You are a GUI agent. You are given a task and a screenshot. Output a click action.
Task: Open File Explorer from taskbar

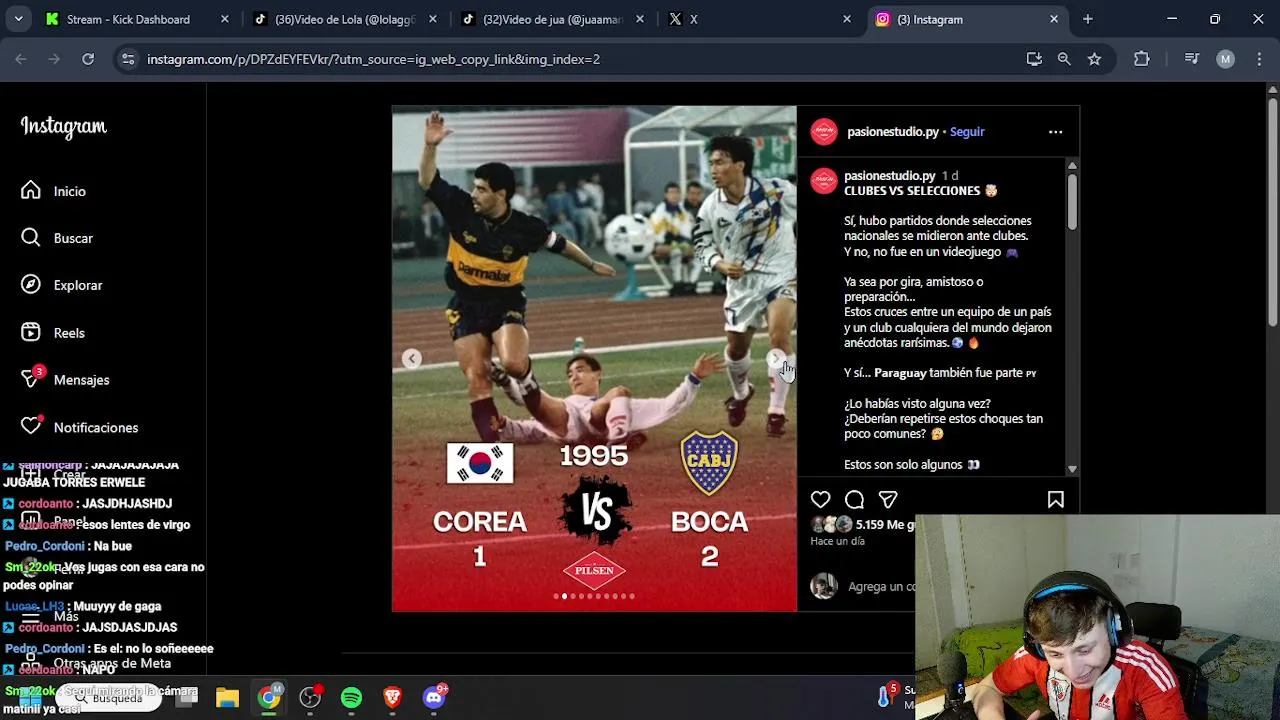pyautogui.click(x=227, y=698)
